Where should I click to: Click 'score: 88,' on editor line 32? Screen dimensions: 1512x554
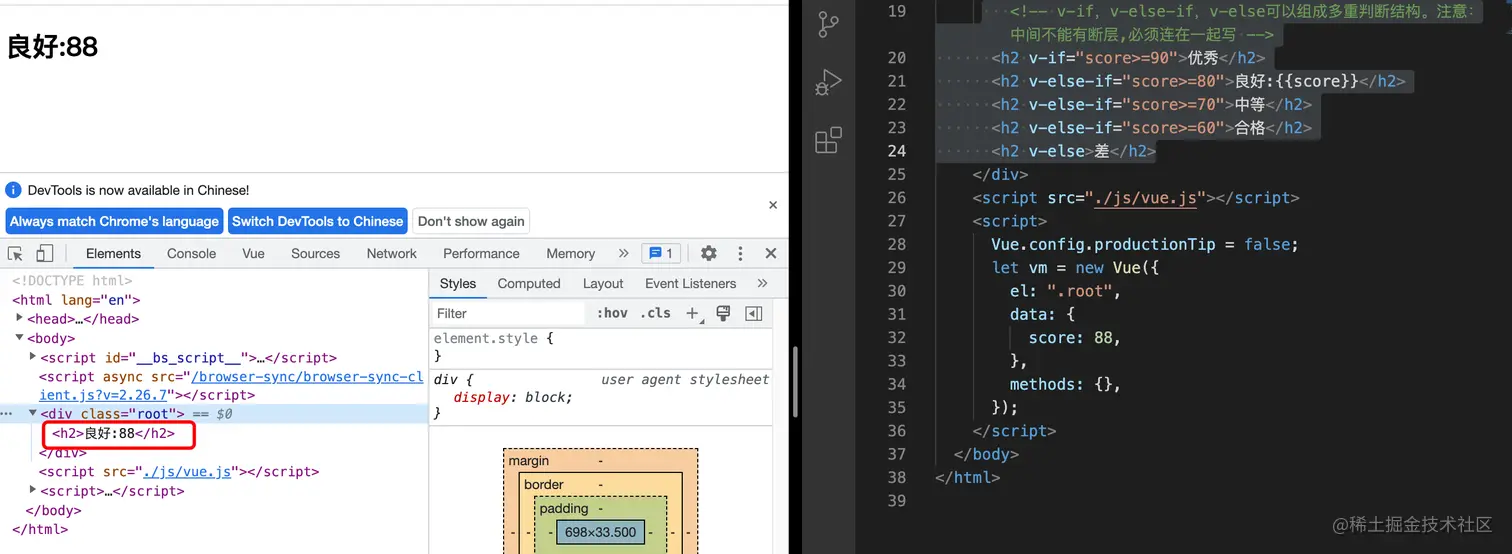[1075, 338]
